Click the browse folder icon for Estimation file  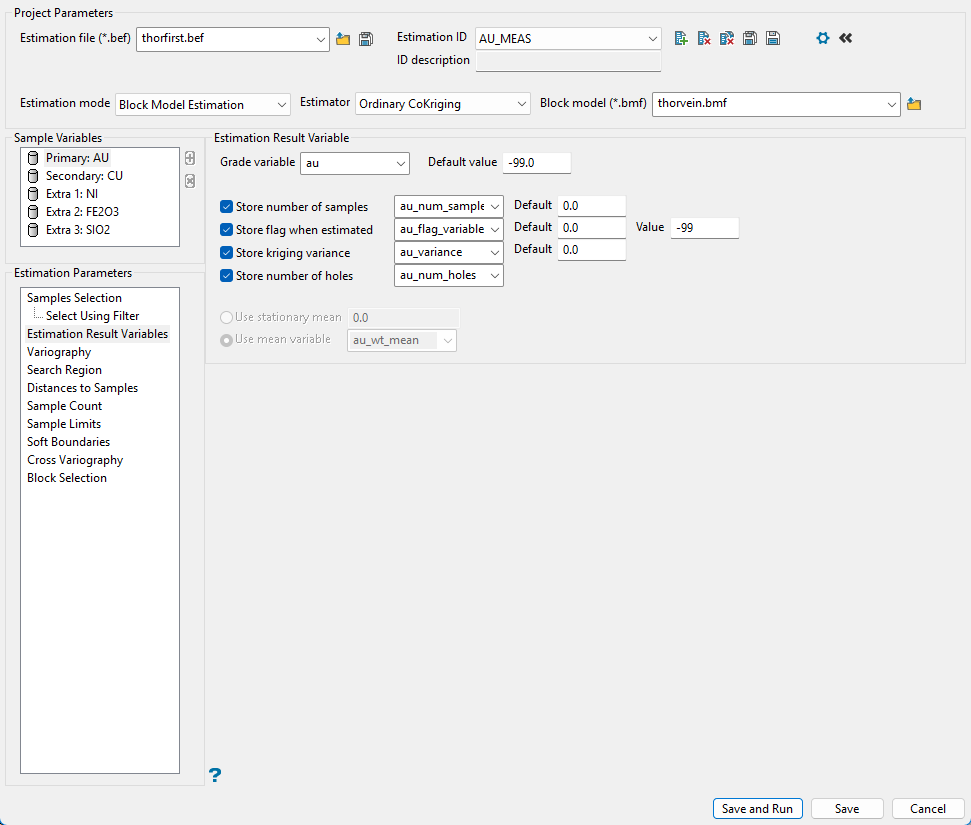point(343,39)
